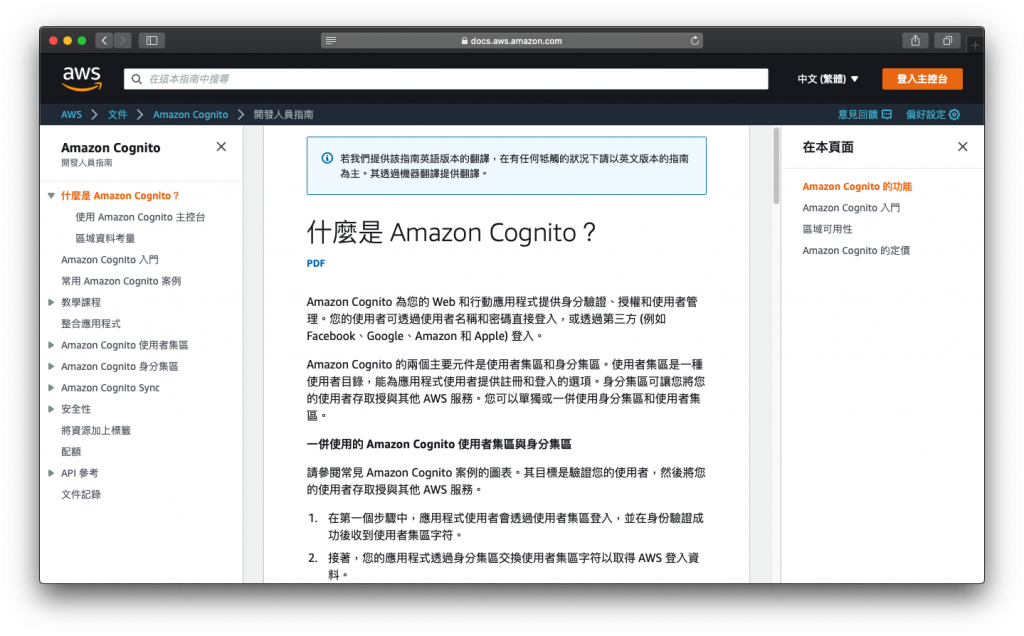Add a new tab with plus button
Screen dimensions: 1024x636
[975, 45]
